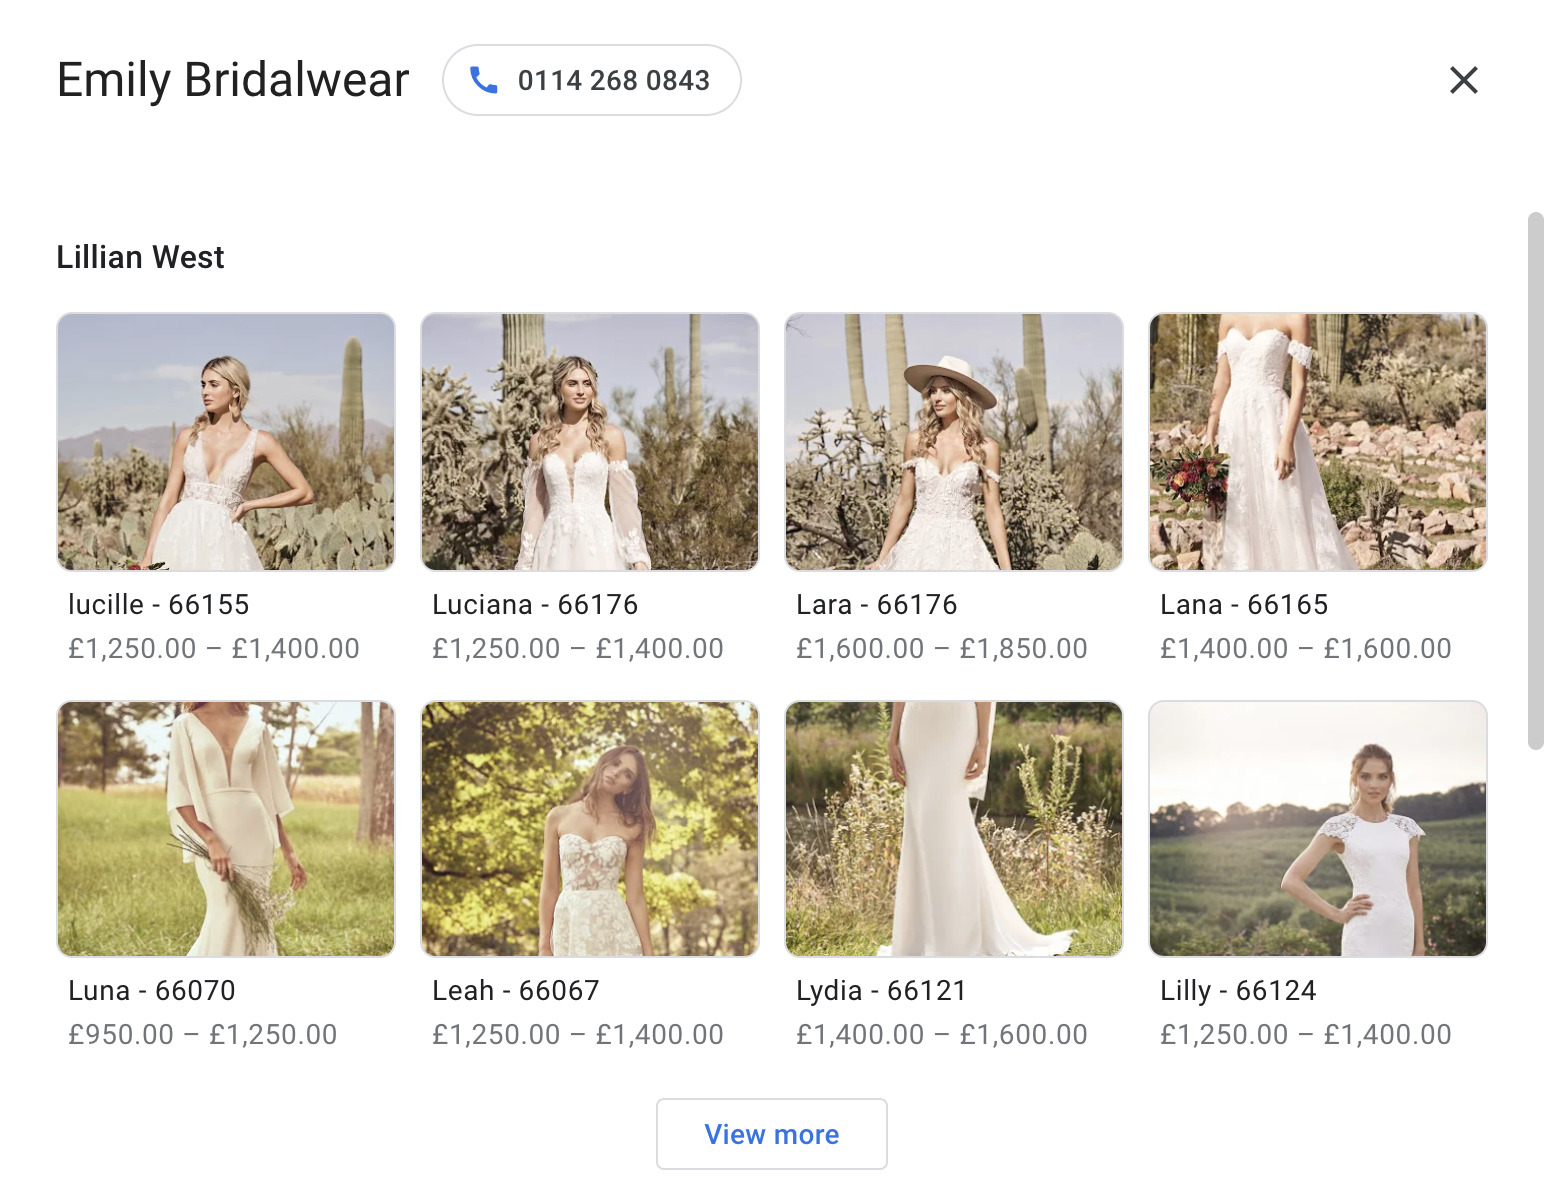Click the vertical scrollbar thumb

(1536, 480)
